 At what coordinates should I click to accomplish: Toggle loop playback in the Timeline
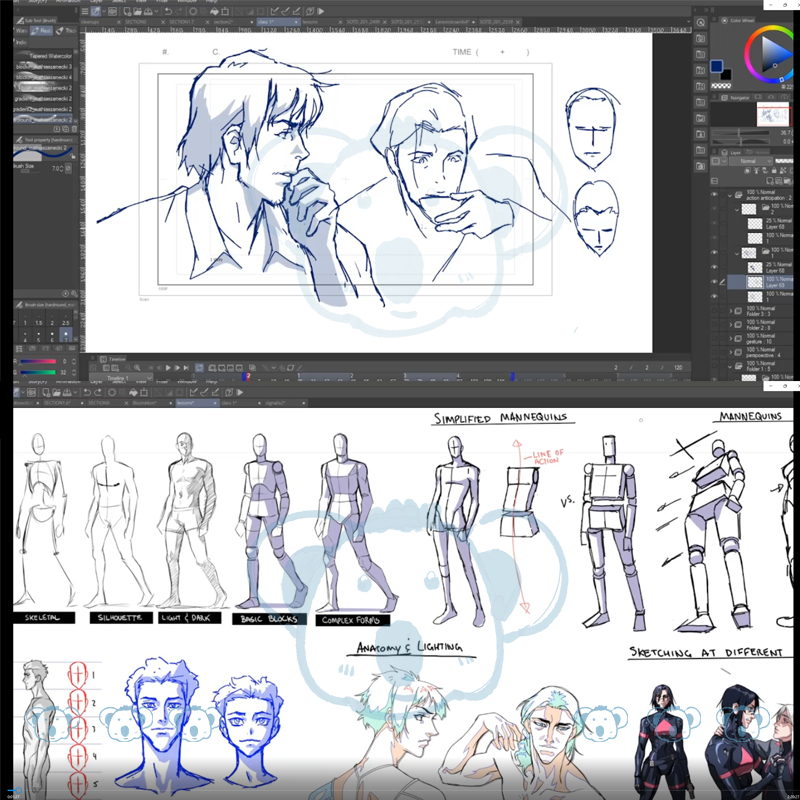[x=199, y=367]
